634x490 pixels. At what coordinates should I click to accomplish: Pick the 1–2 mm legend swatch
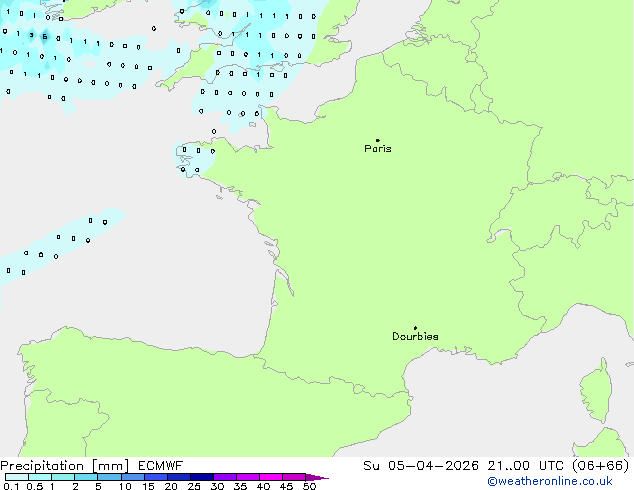click(x=63, y=477)
